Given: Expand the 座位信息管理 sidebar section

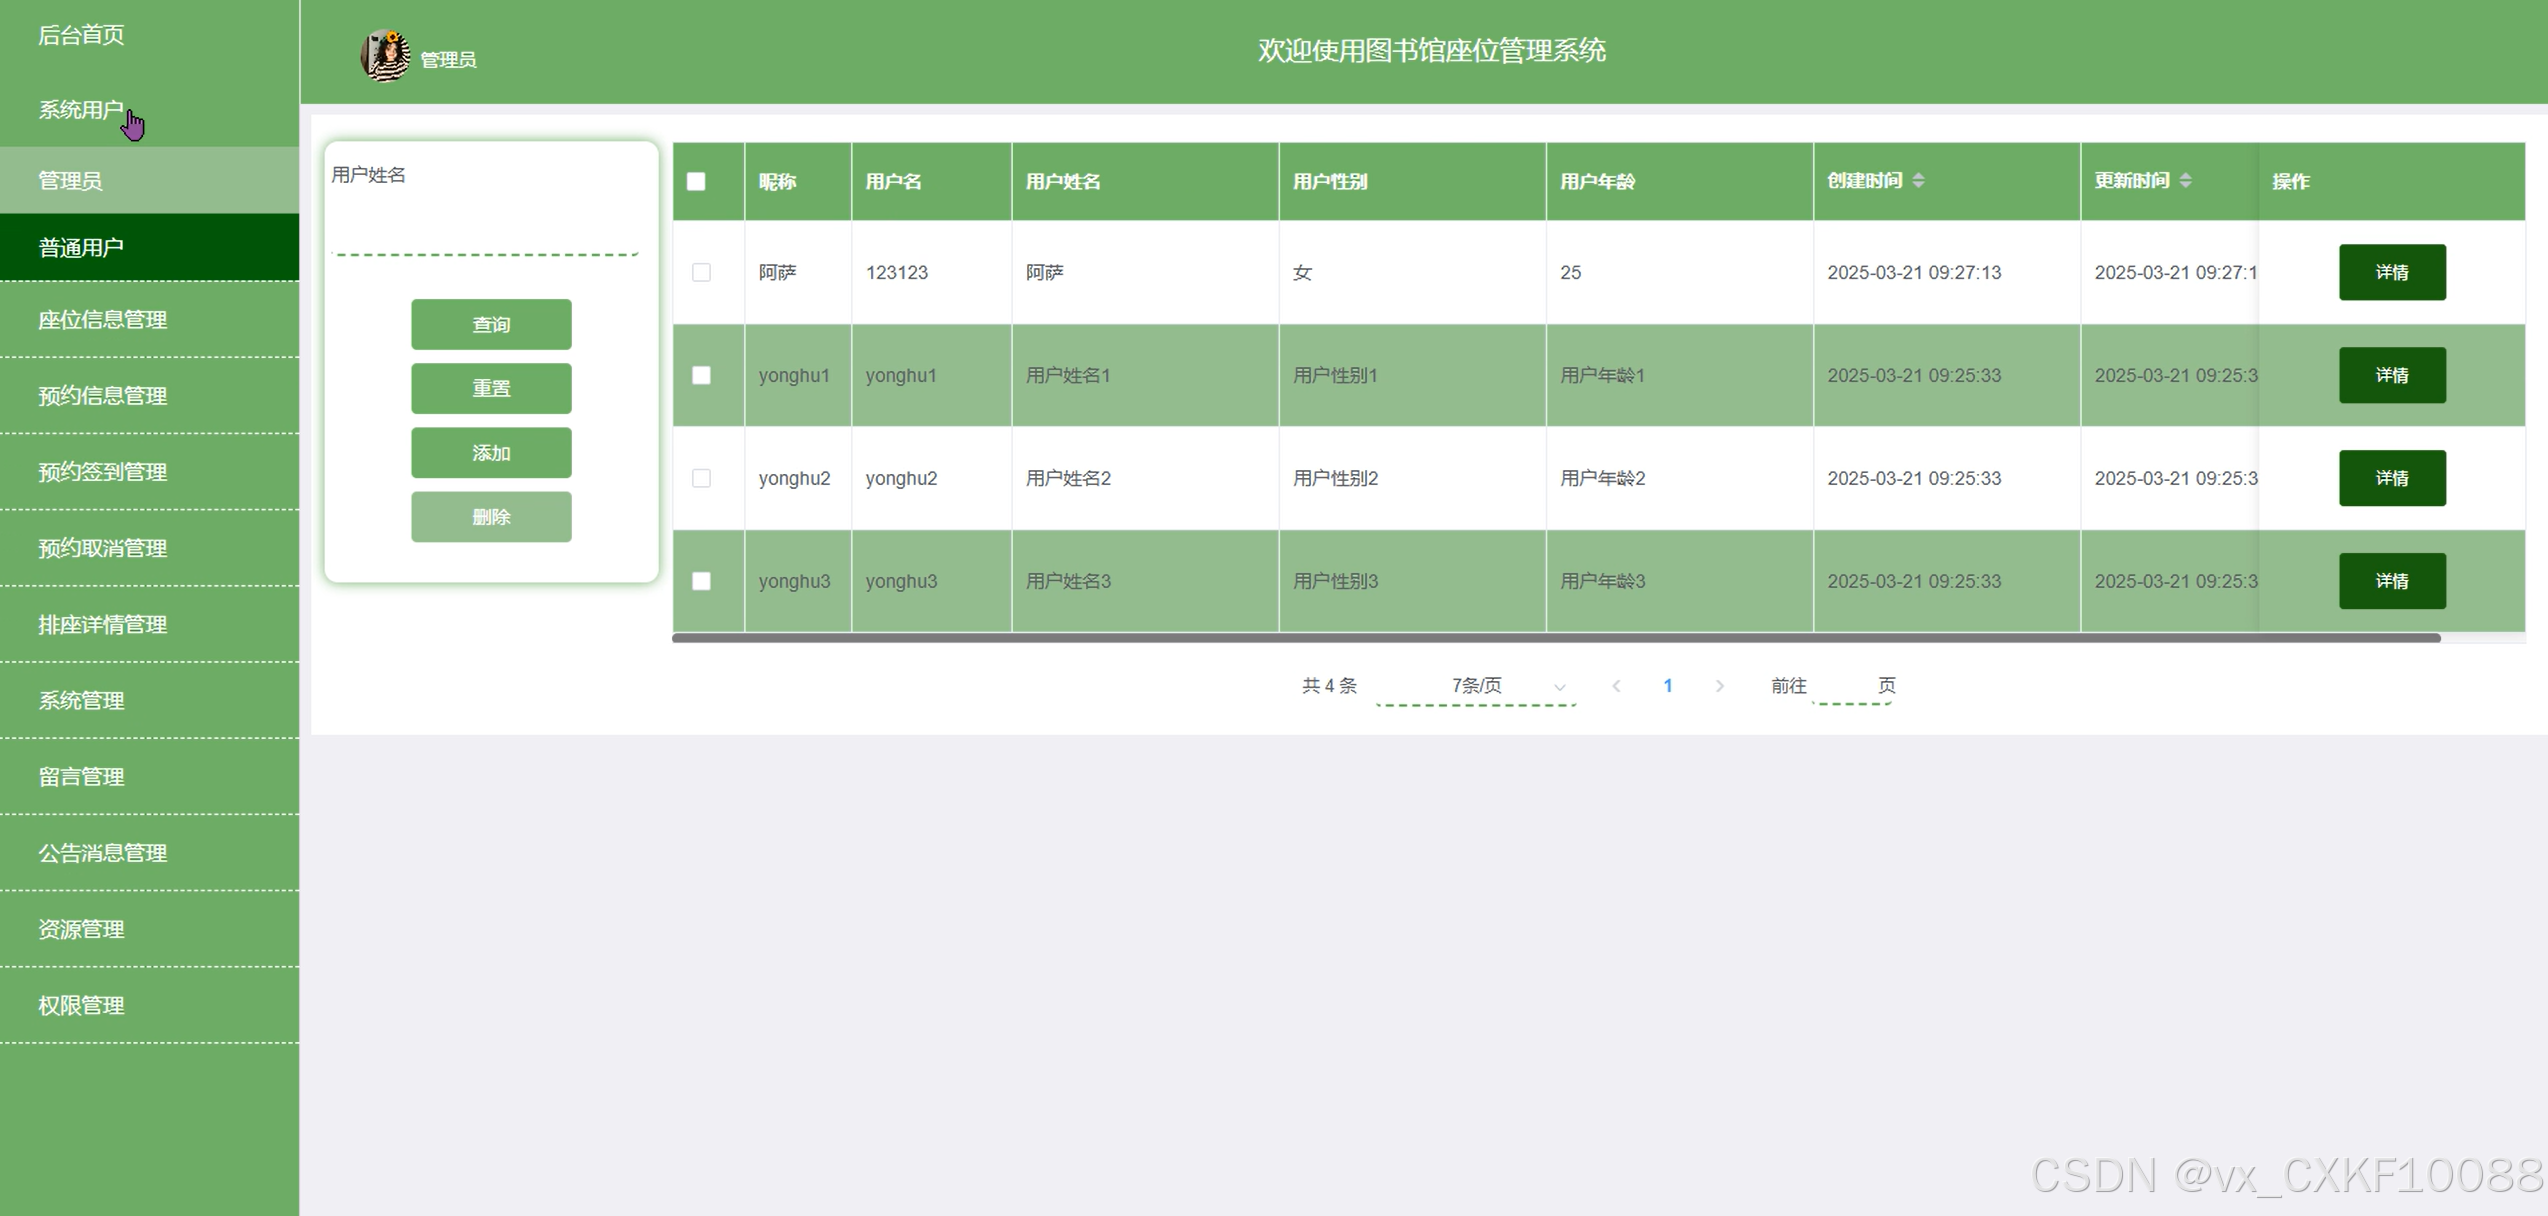Looking at the screenshot, I should (x=102, y=320).
